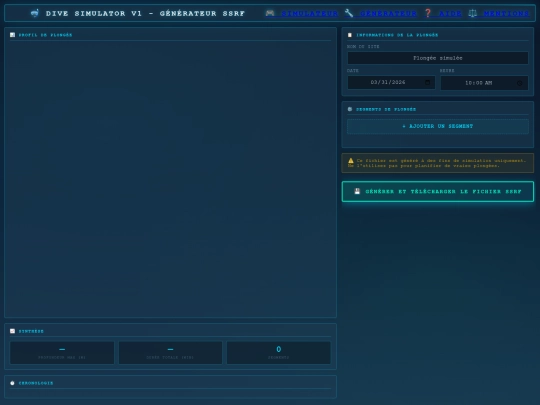Screen dimensions: 540x405
Task: Open the Mentions legal link
Action: click(506, 13)
